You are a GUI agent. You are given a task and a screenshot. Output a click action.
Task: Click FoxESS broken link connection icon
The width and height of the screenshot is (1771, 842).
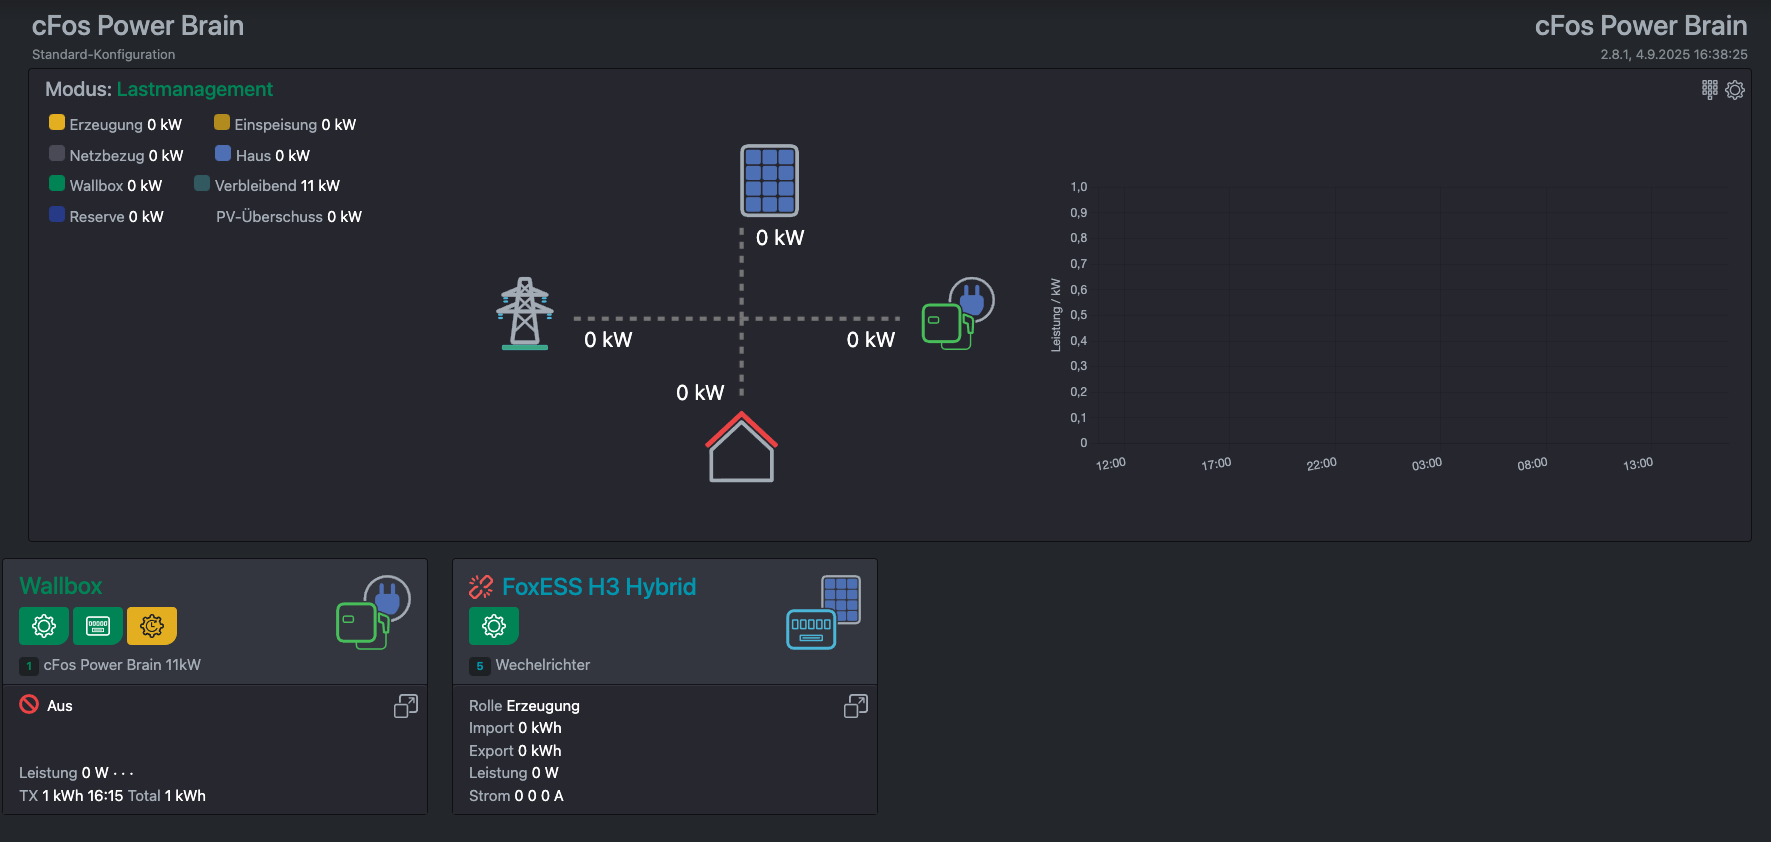pyautogui.click(x=481, y=587)
